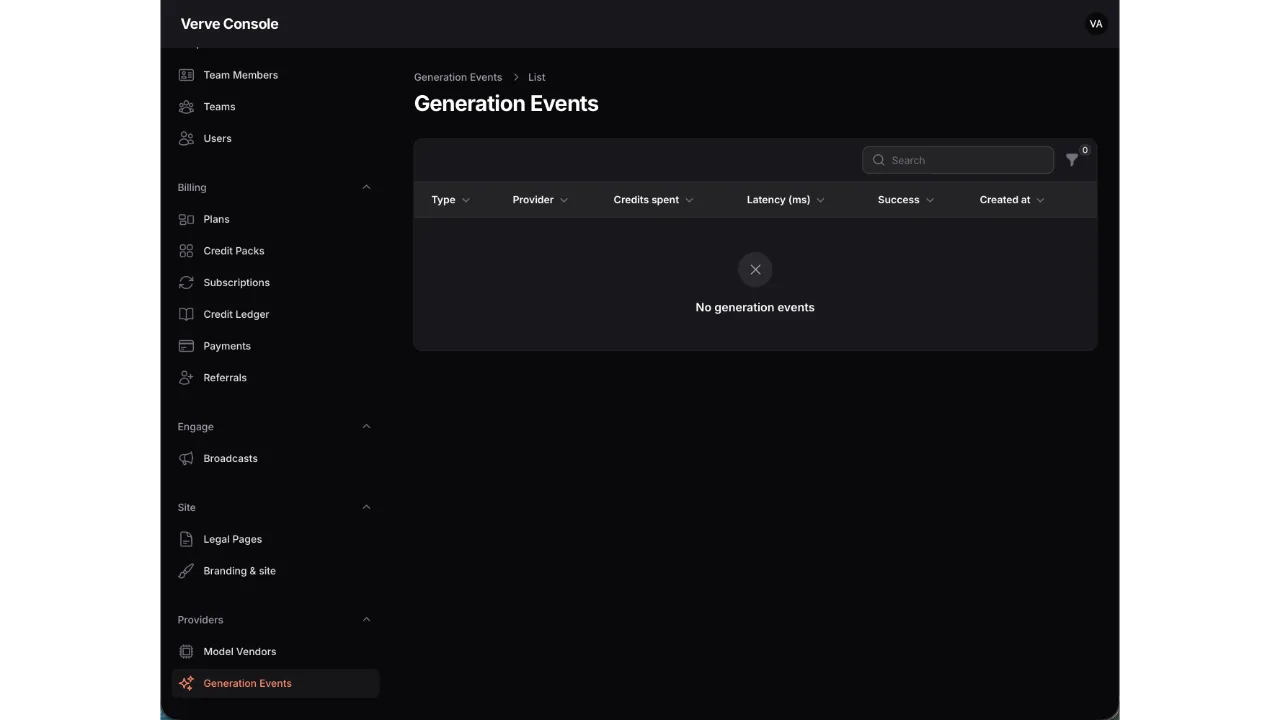Click the Generation Events breadcrumb link
The image size is (1280, 720).
458,77
